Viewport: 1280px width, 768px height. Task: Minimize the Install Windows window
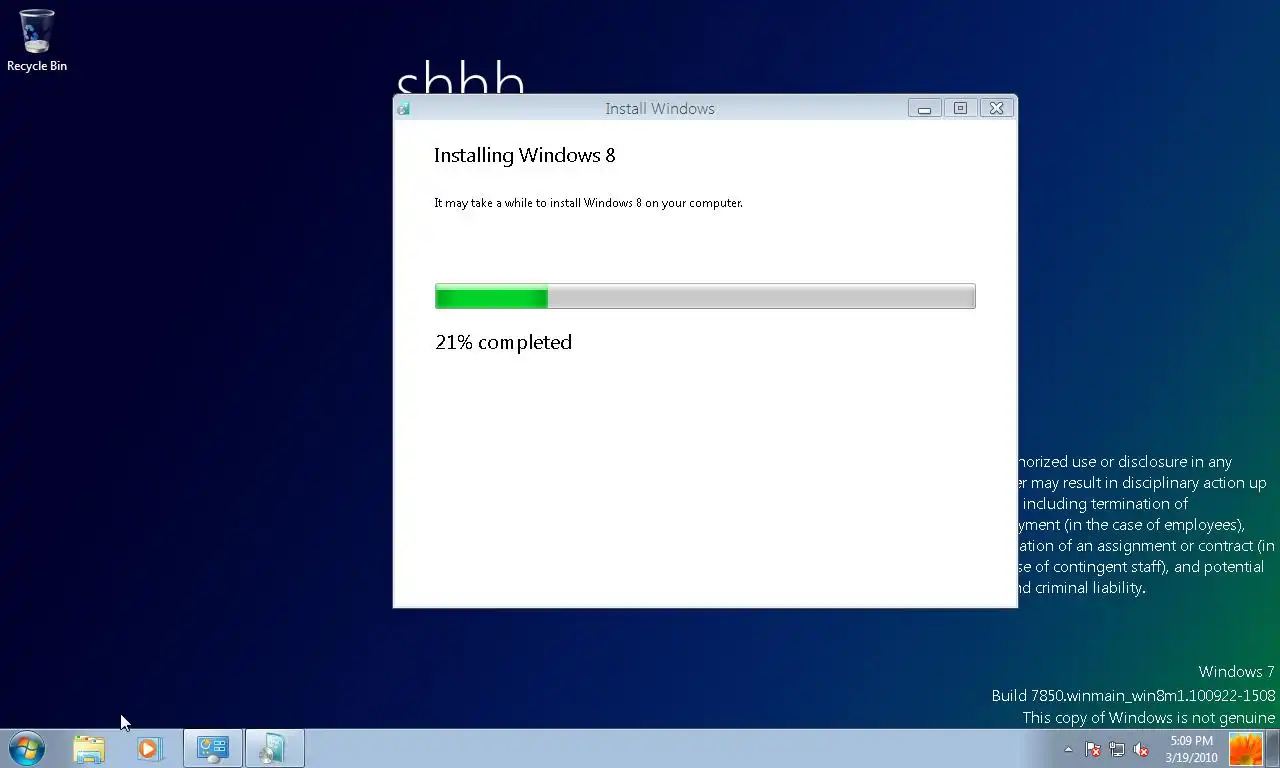(924, 108)
